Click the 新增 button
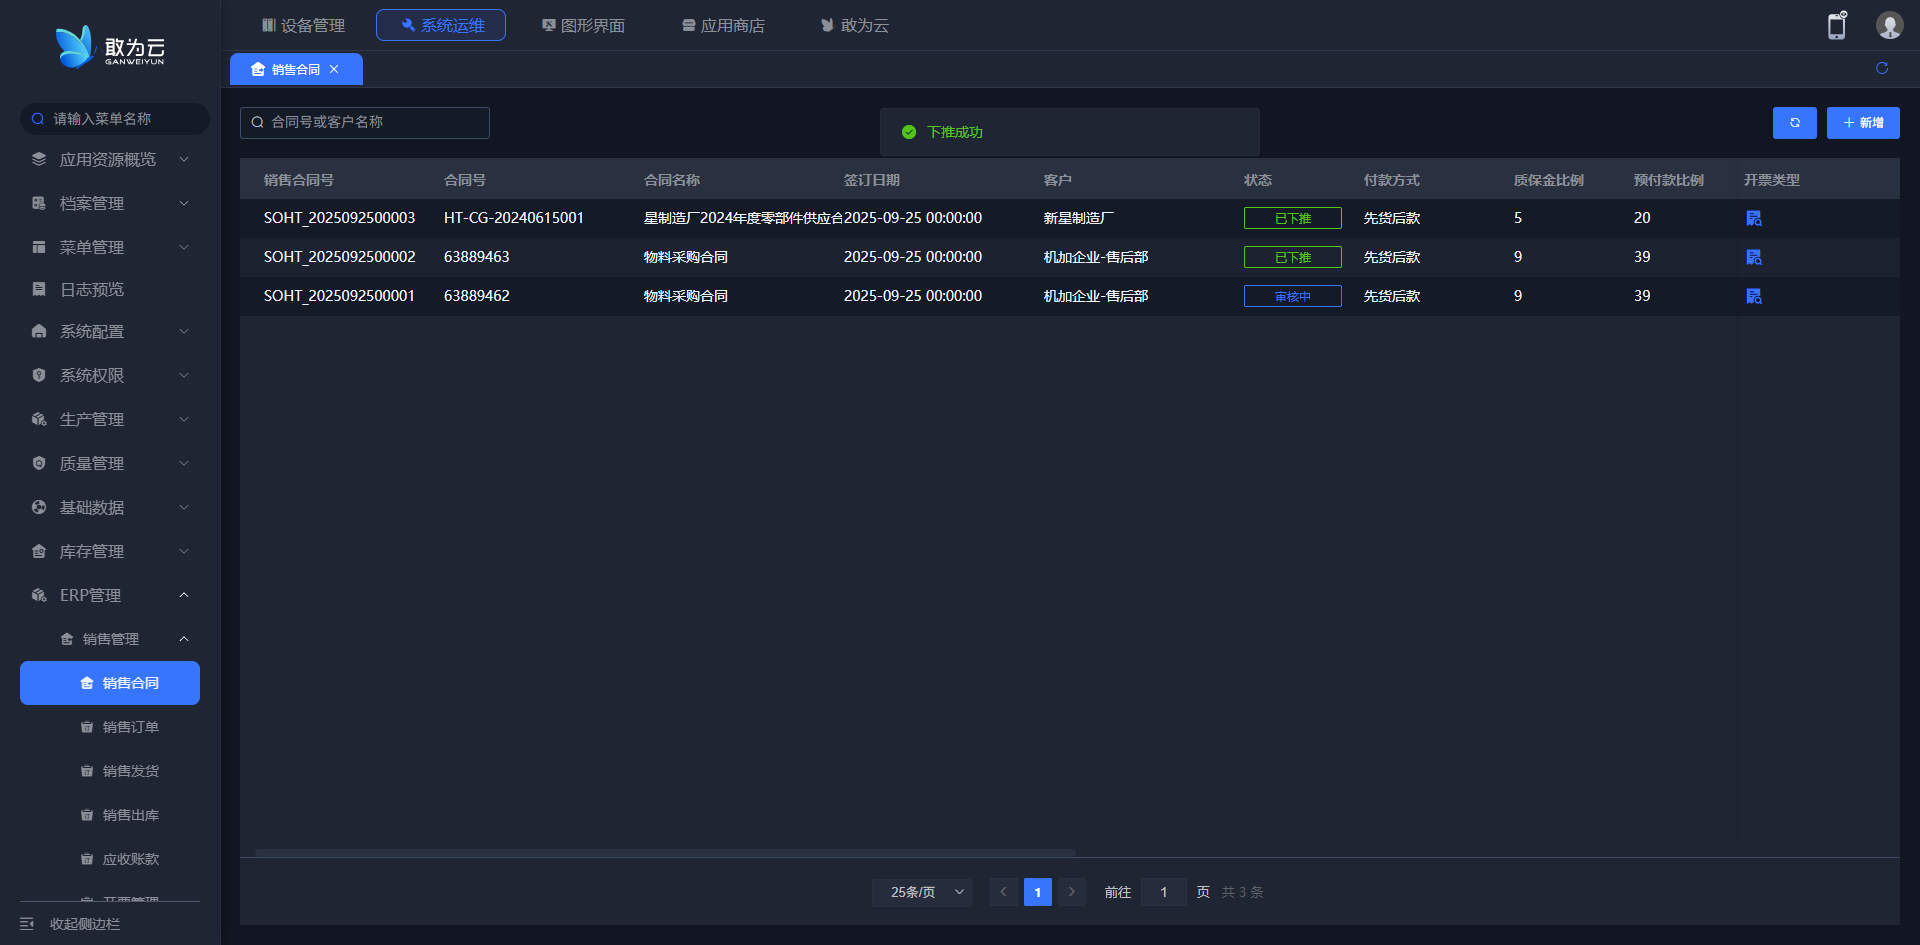 click(1862, 123)
